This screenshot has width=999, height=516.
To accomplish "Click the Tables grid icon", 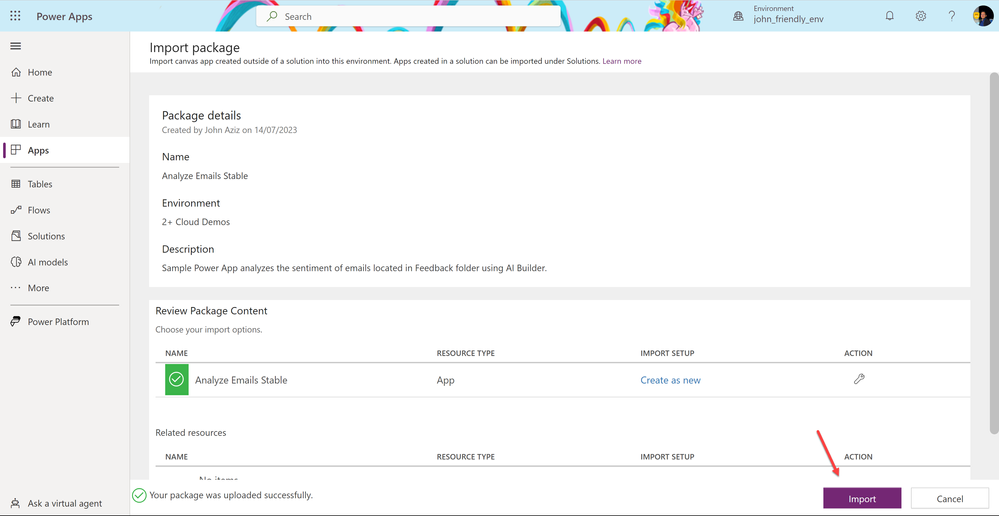I will 17,184.
